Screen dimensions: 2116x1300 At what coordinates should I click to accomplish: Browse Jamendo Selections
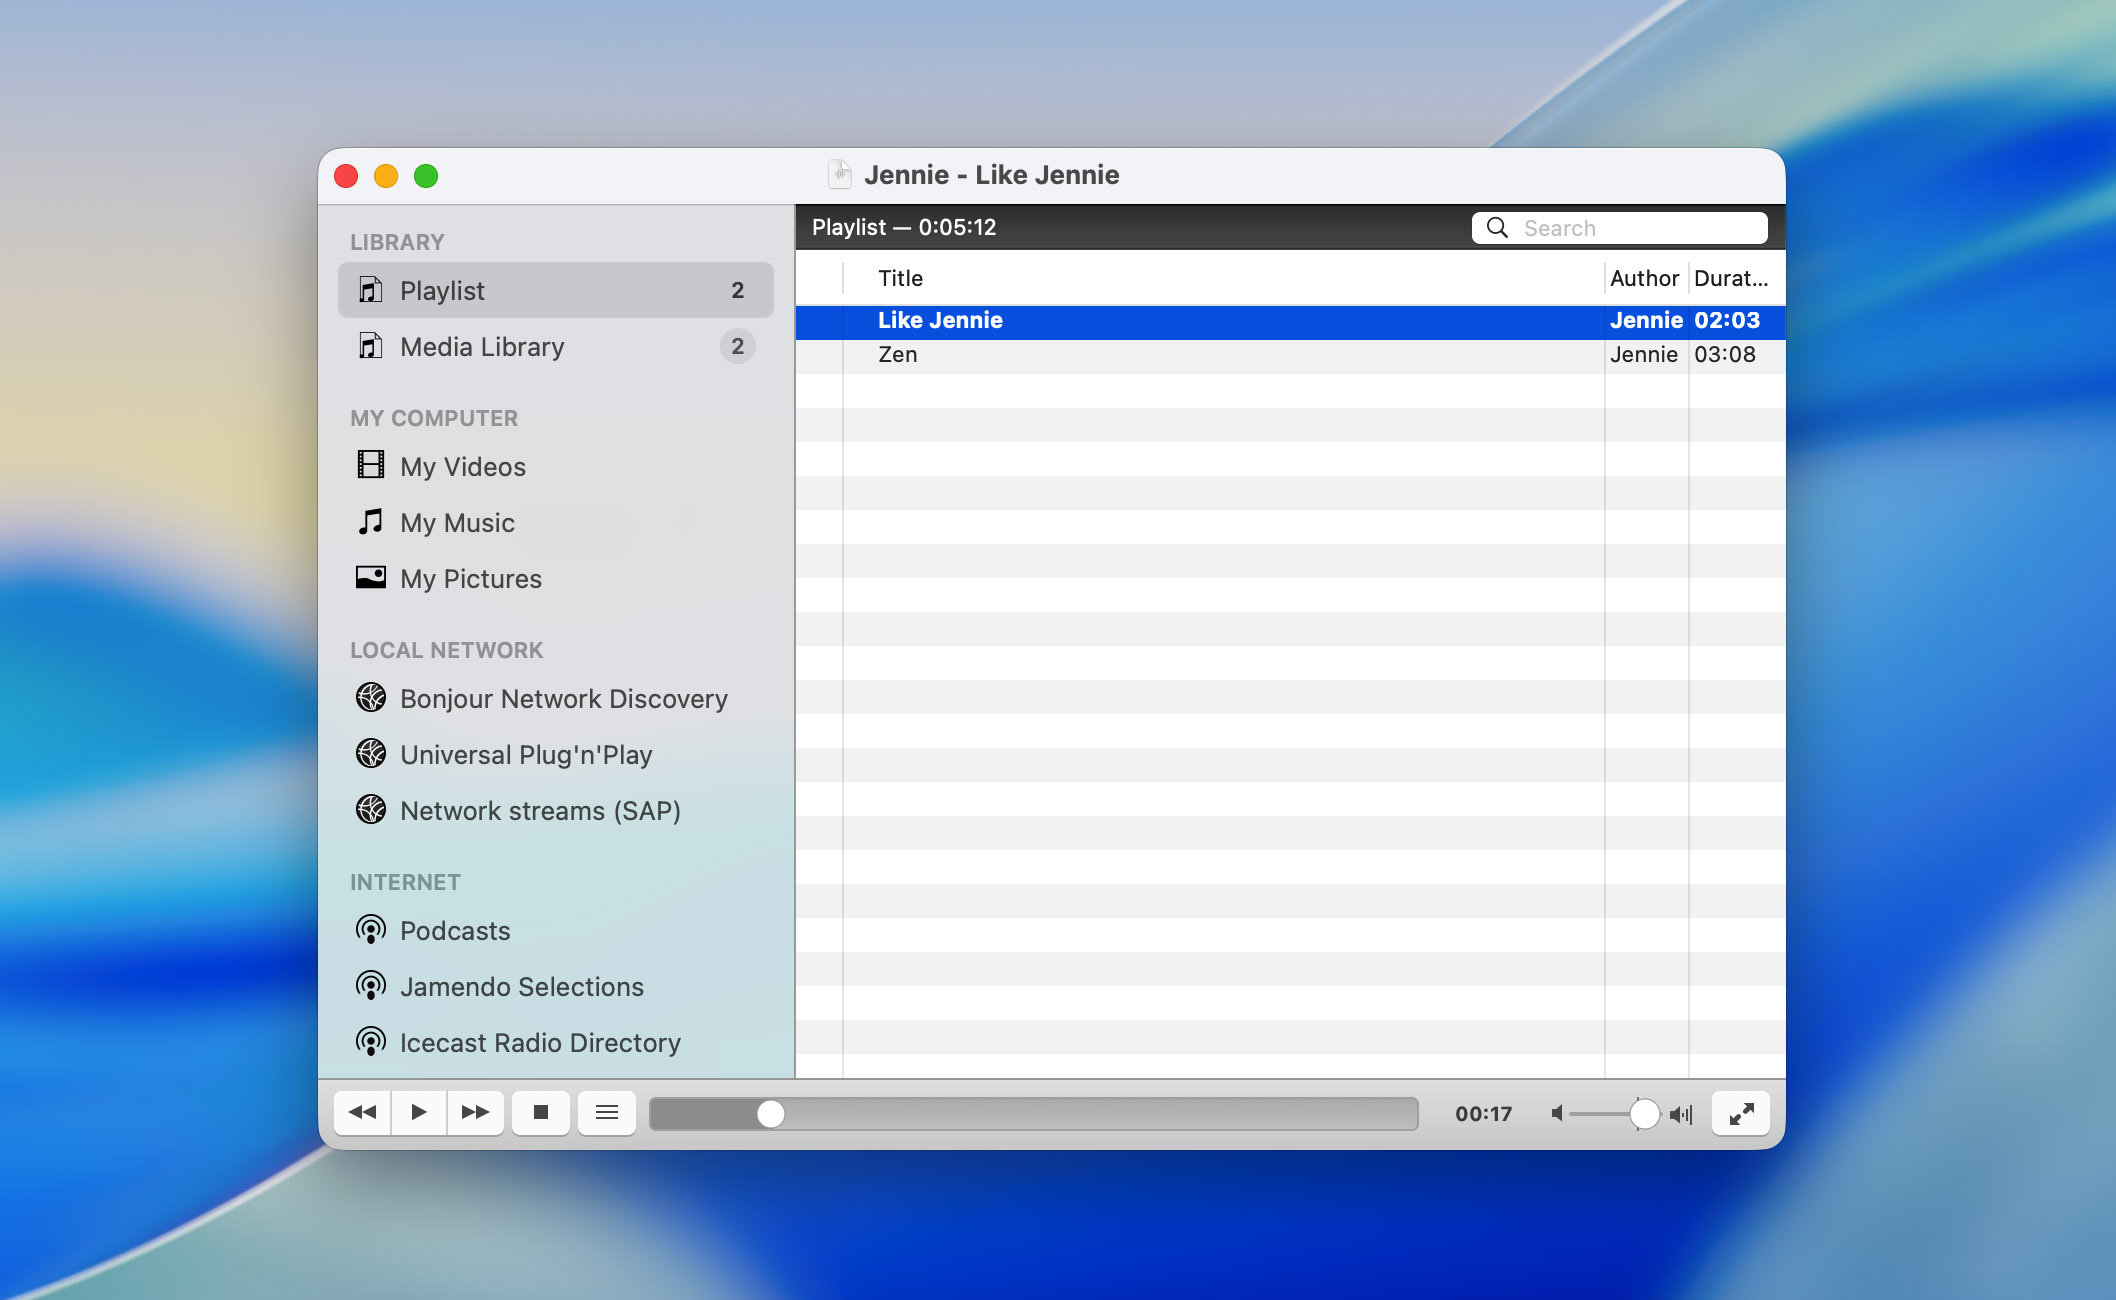(522, 986)
